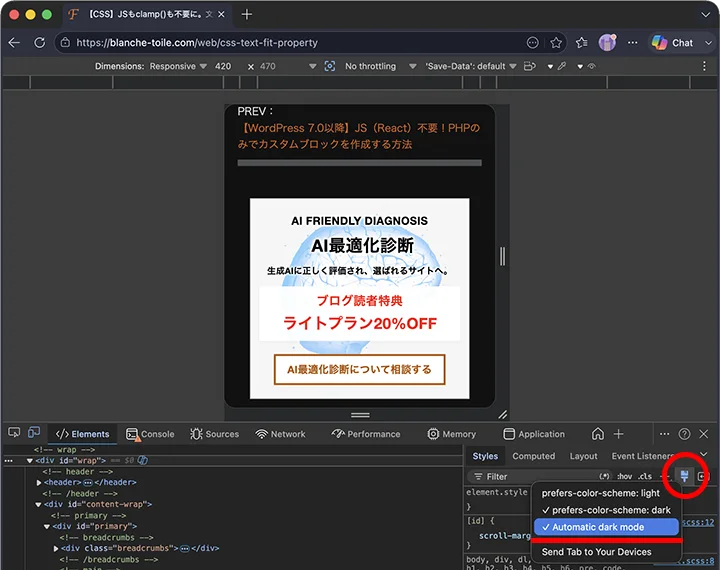Activate the inspect element picker
The image size is (720, 570).
coord(14,433)
